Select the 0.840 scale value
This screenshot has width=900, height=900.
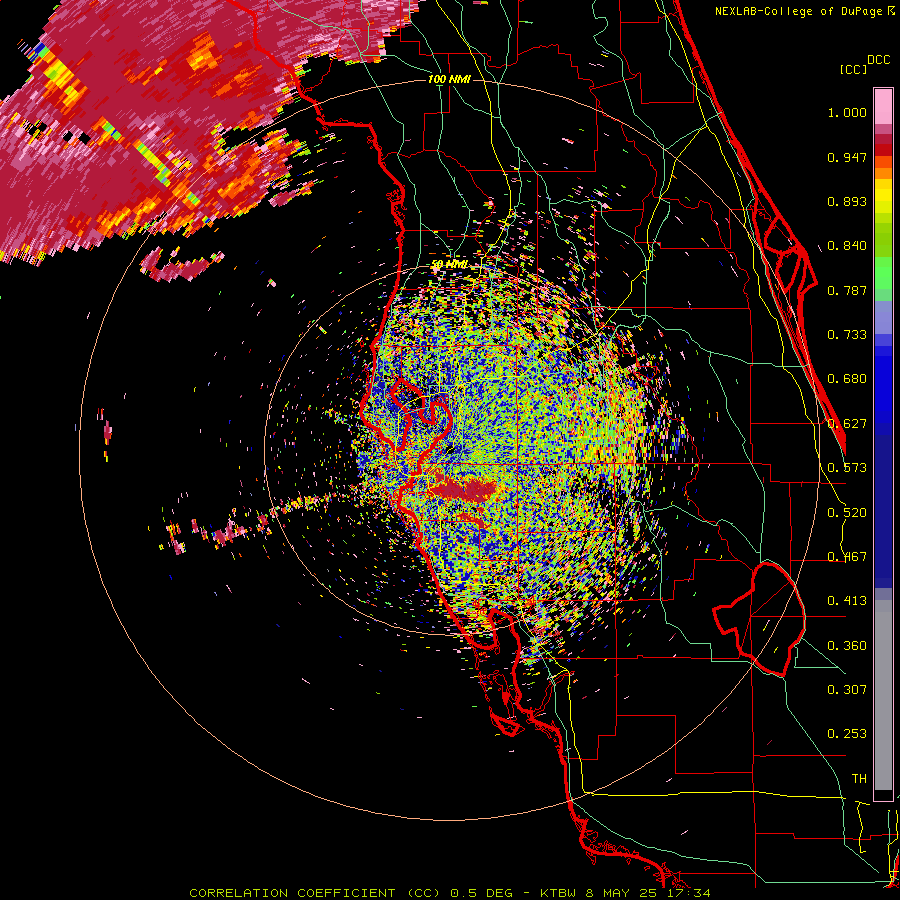(847, 246)
